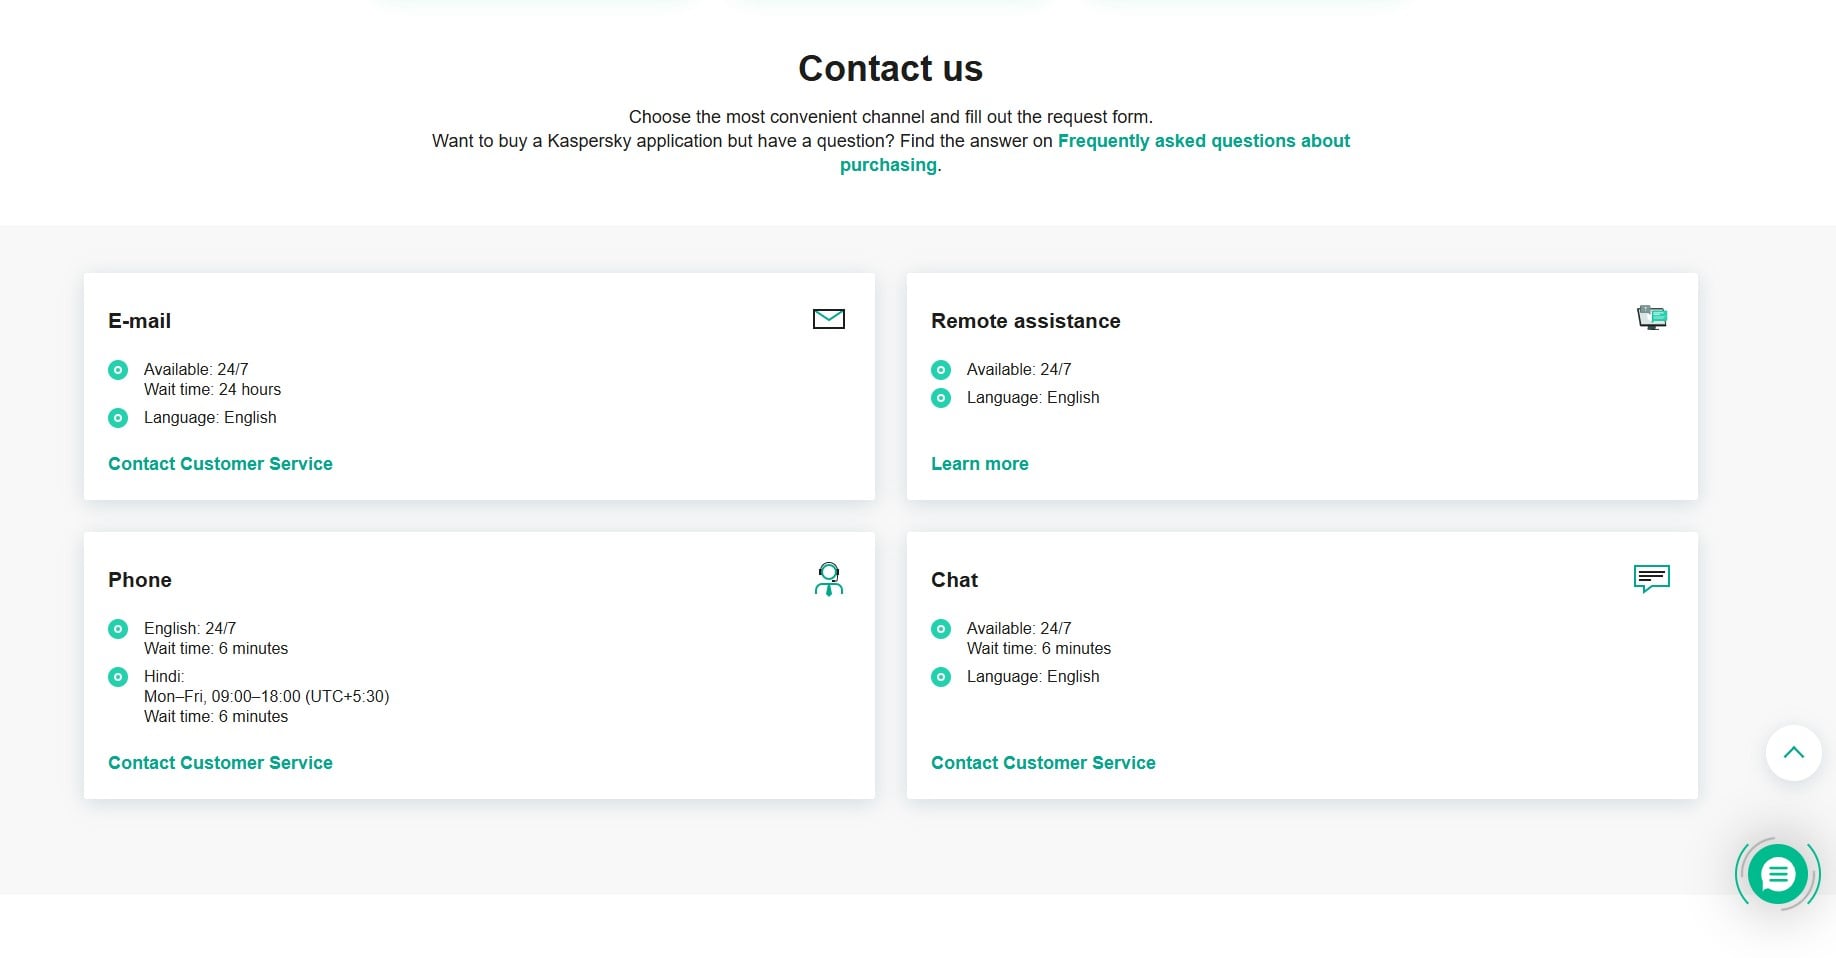Click Contact Customer Service under E-mail
Viewport: 1836px width, 958px height.
click(x=220, y=463)
